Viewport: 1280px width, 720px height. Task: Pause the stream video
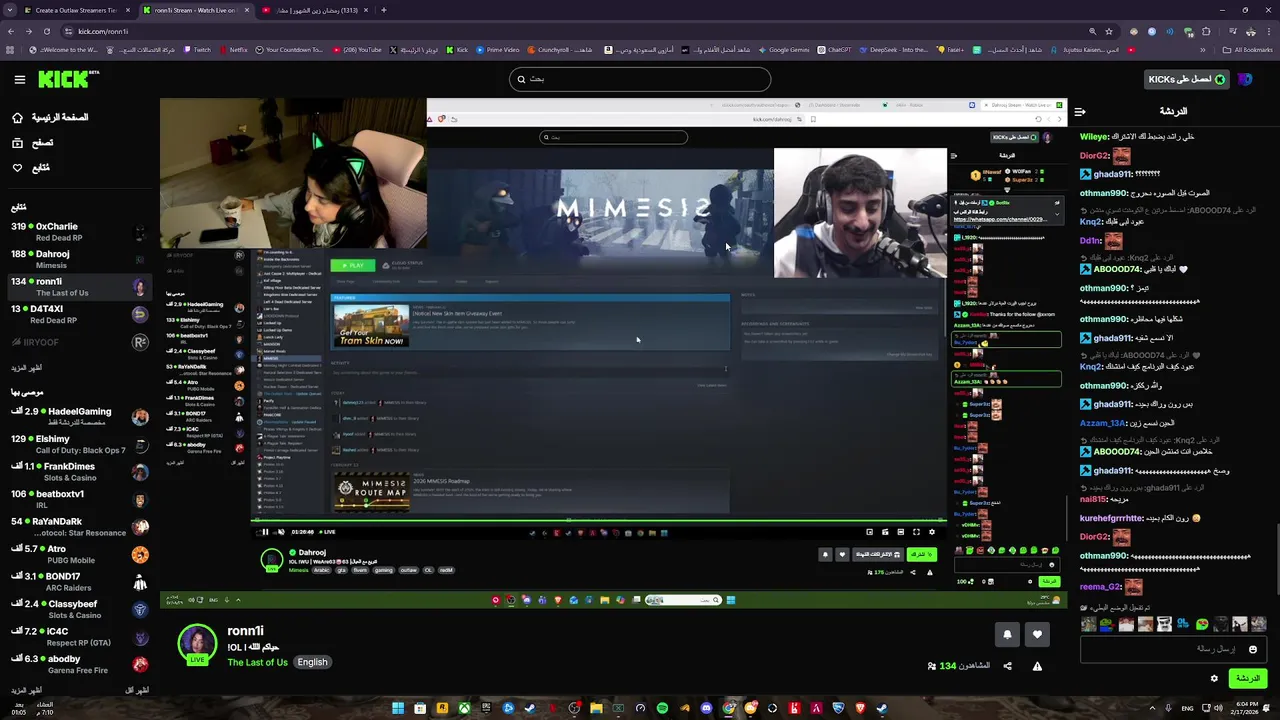click(x=265, y=532)
